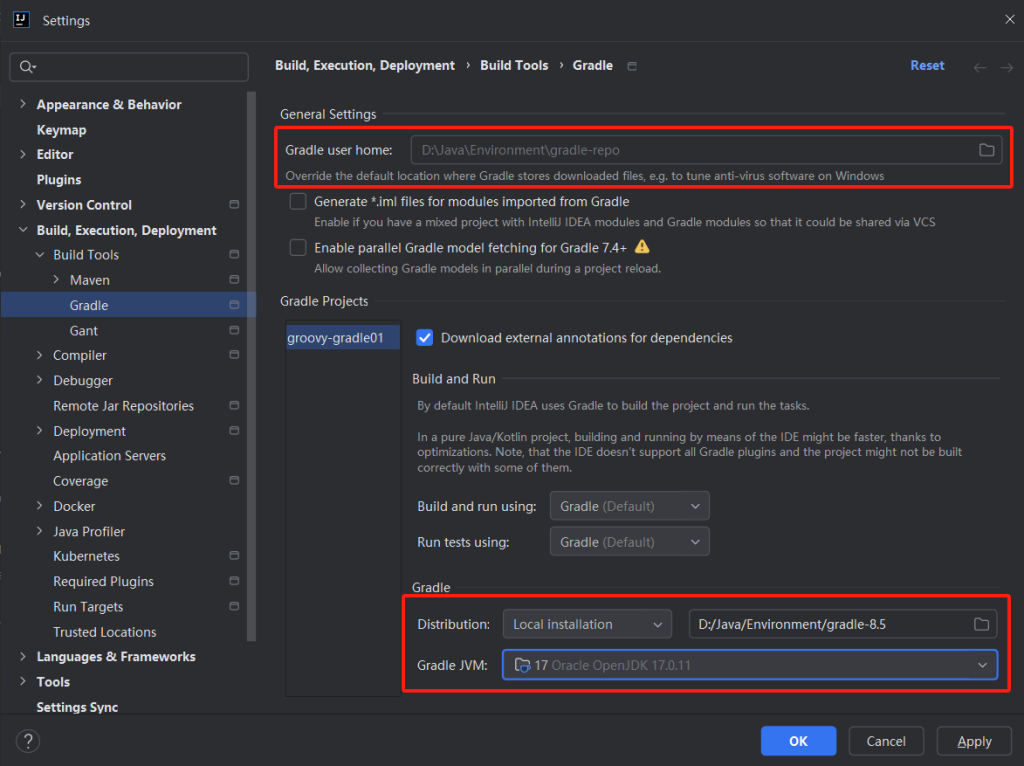Click the folder icon in Gradle user home field

point(986,150)
